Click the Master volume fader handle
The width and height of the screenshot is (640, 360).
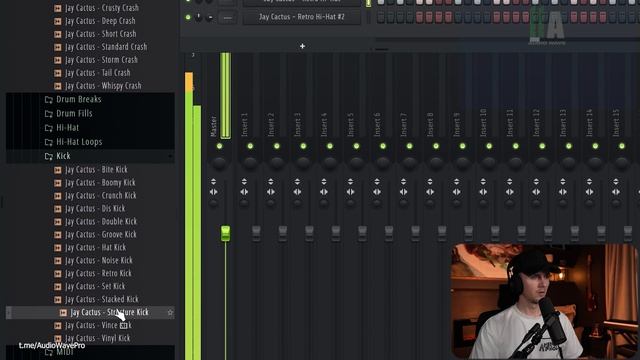(x=225, y=233)
